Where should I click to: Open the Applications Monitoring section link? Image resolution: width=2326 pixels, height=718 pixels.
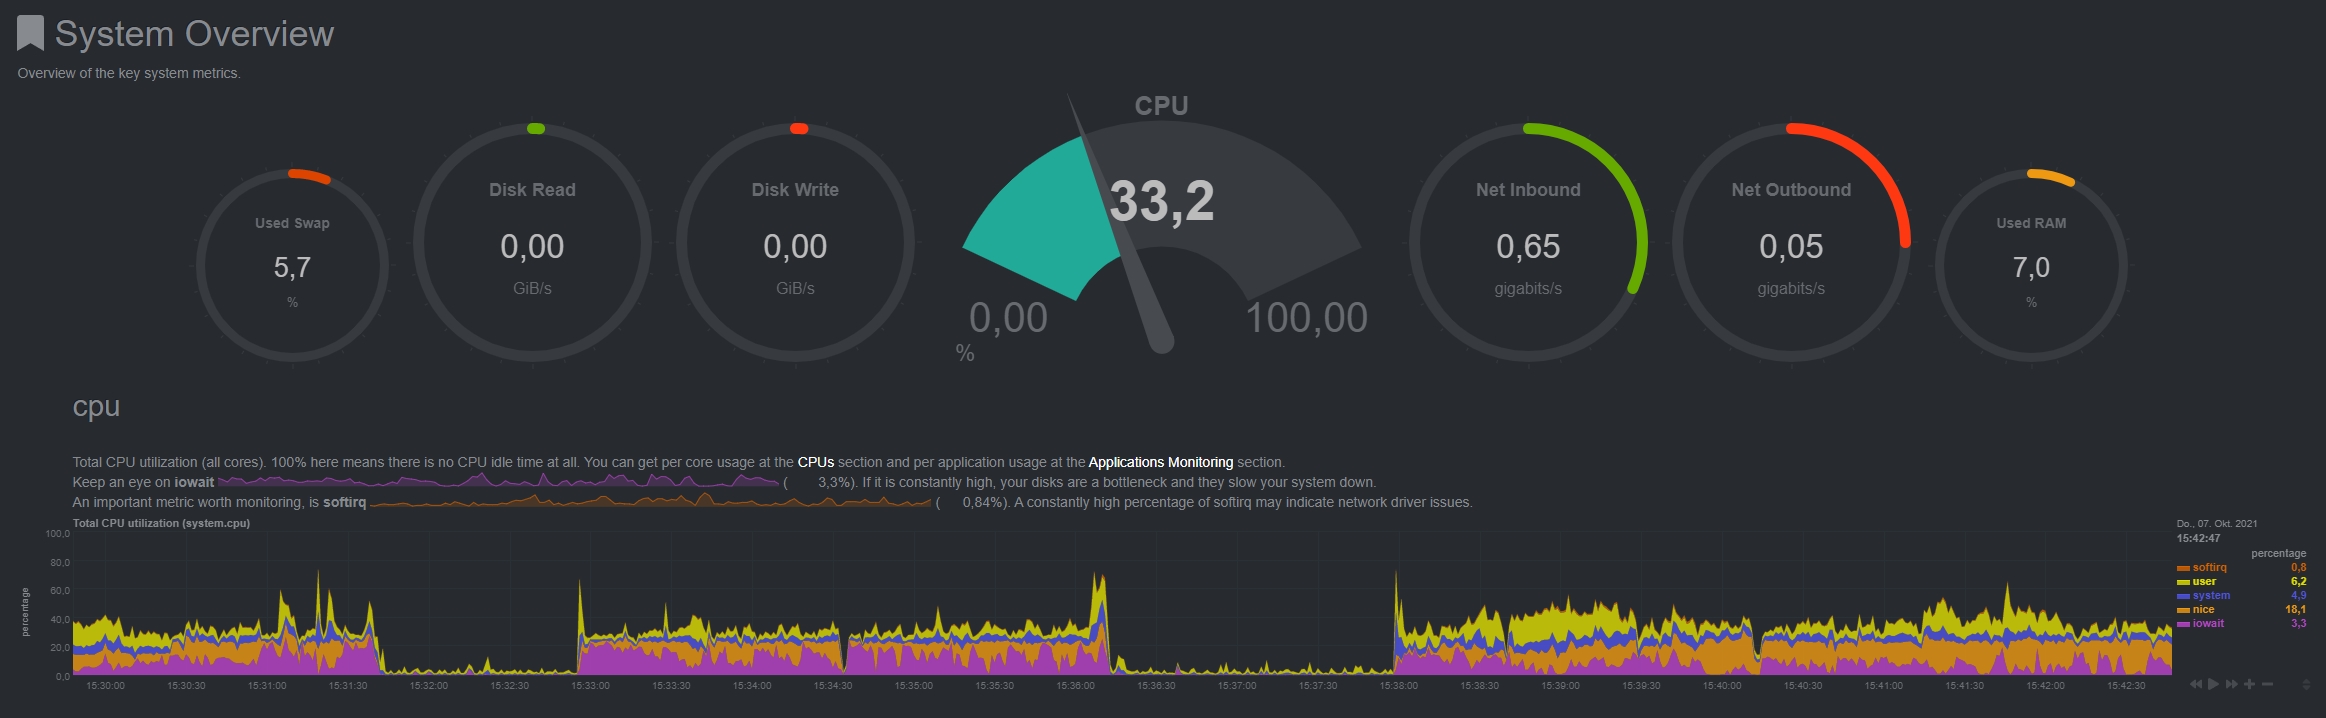pos(1160,462)
